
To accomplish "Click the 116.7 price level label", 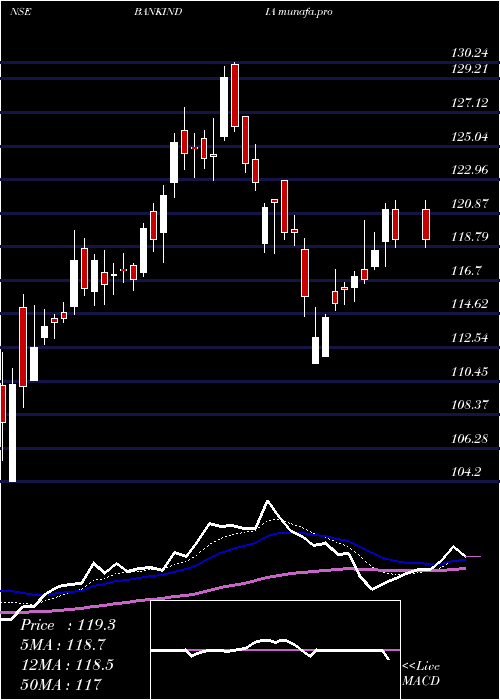I will [466, 271].
